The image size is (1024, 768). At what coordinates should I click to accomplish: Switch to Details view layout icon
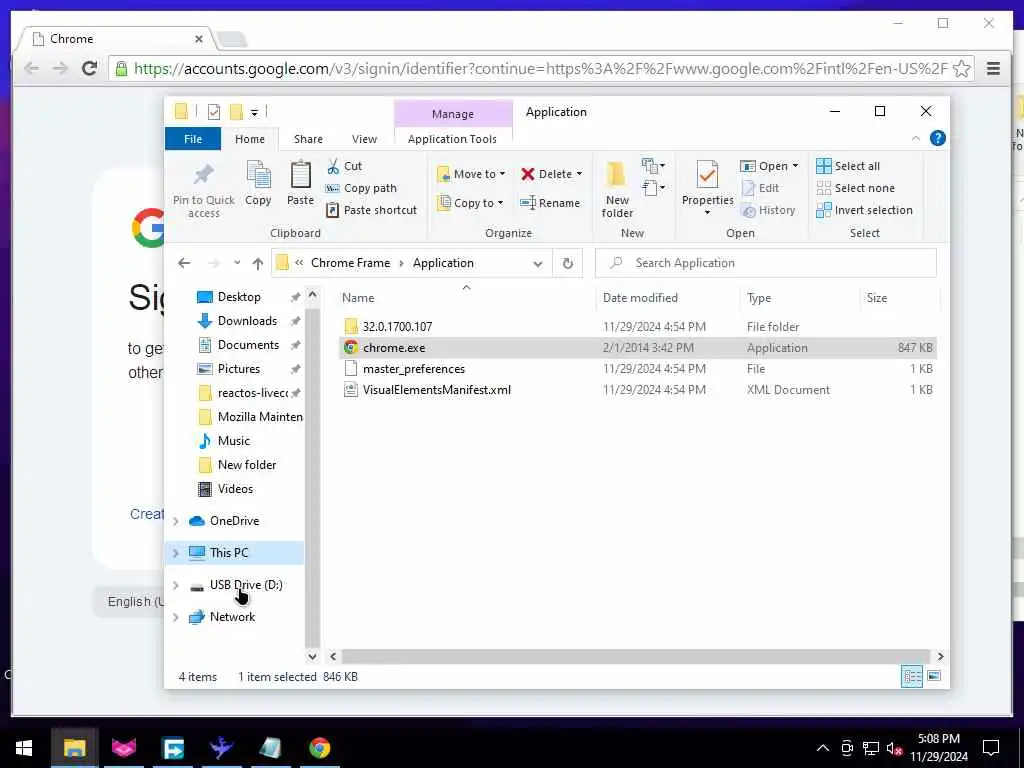click(912, 677)
